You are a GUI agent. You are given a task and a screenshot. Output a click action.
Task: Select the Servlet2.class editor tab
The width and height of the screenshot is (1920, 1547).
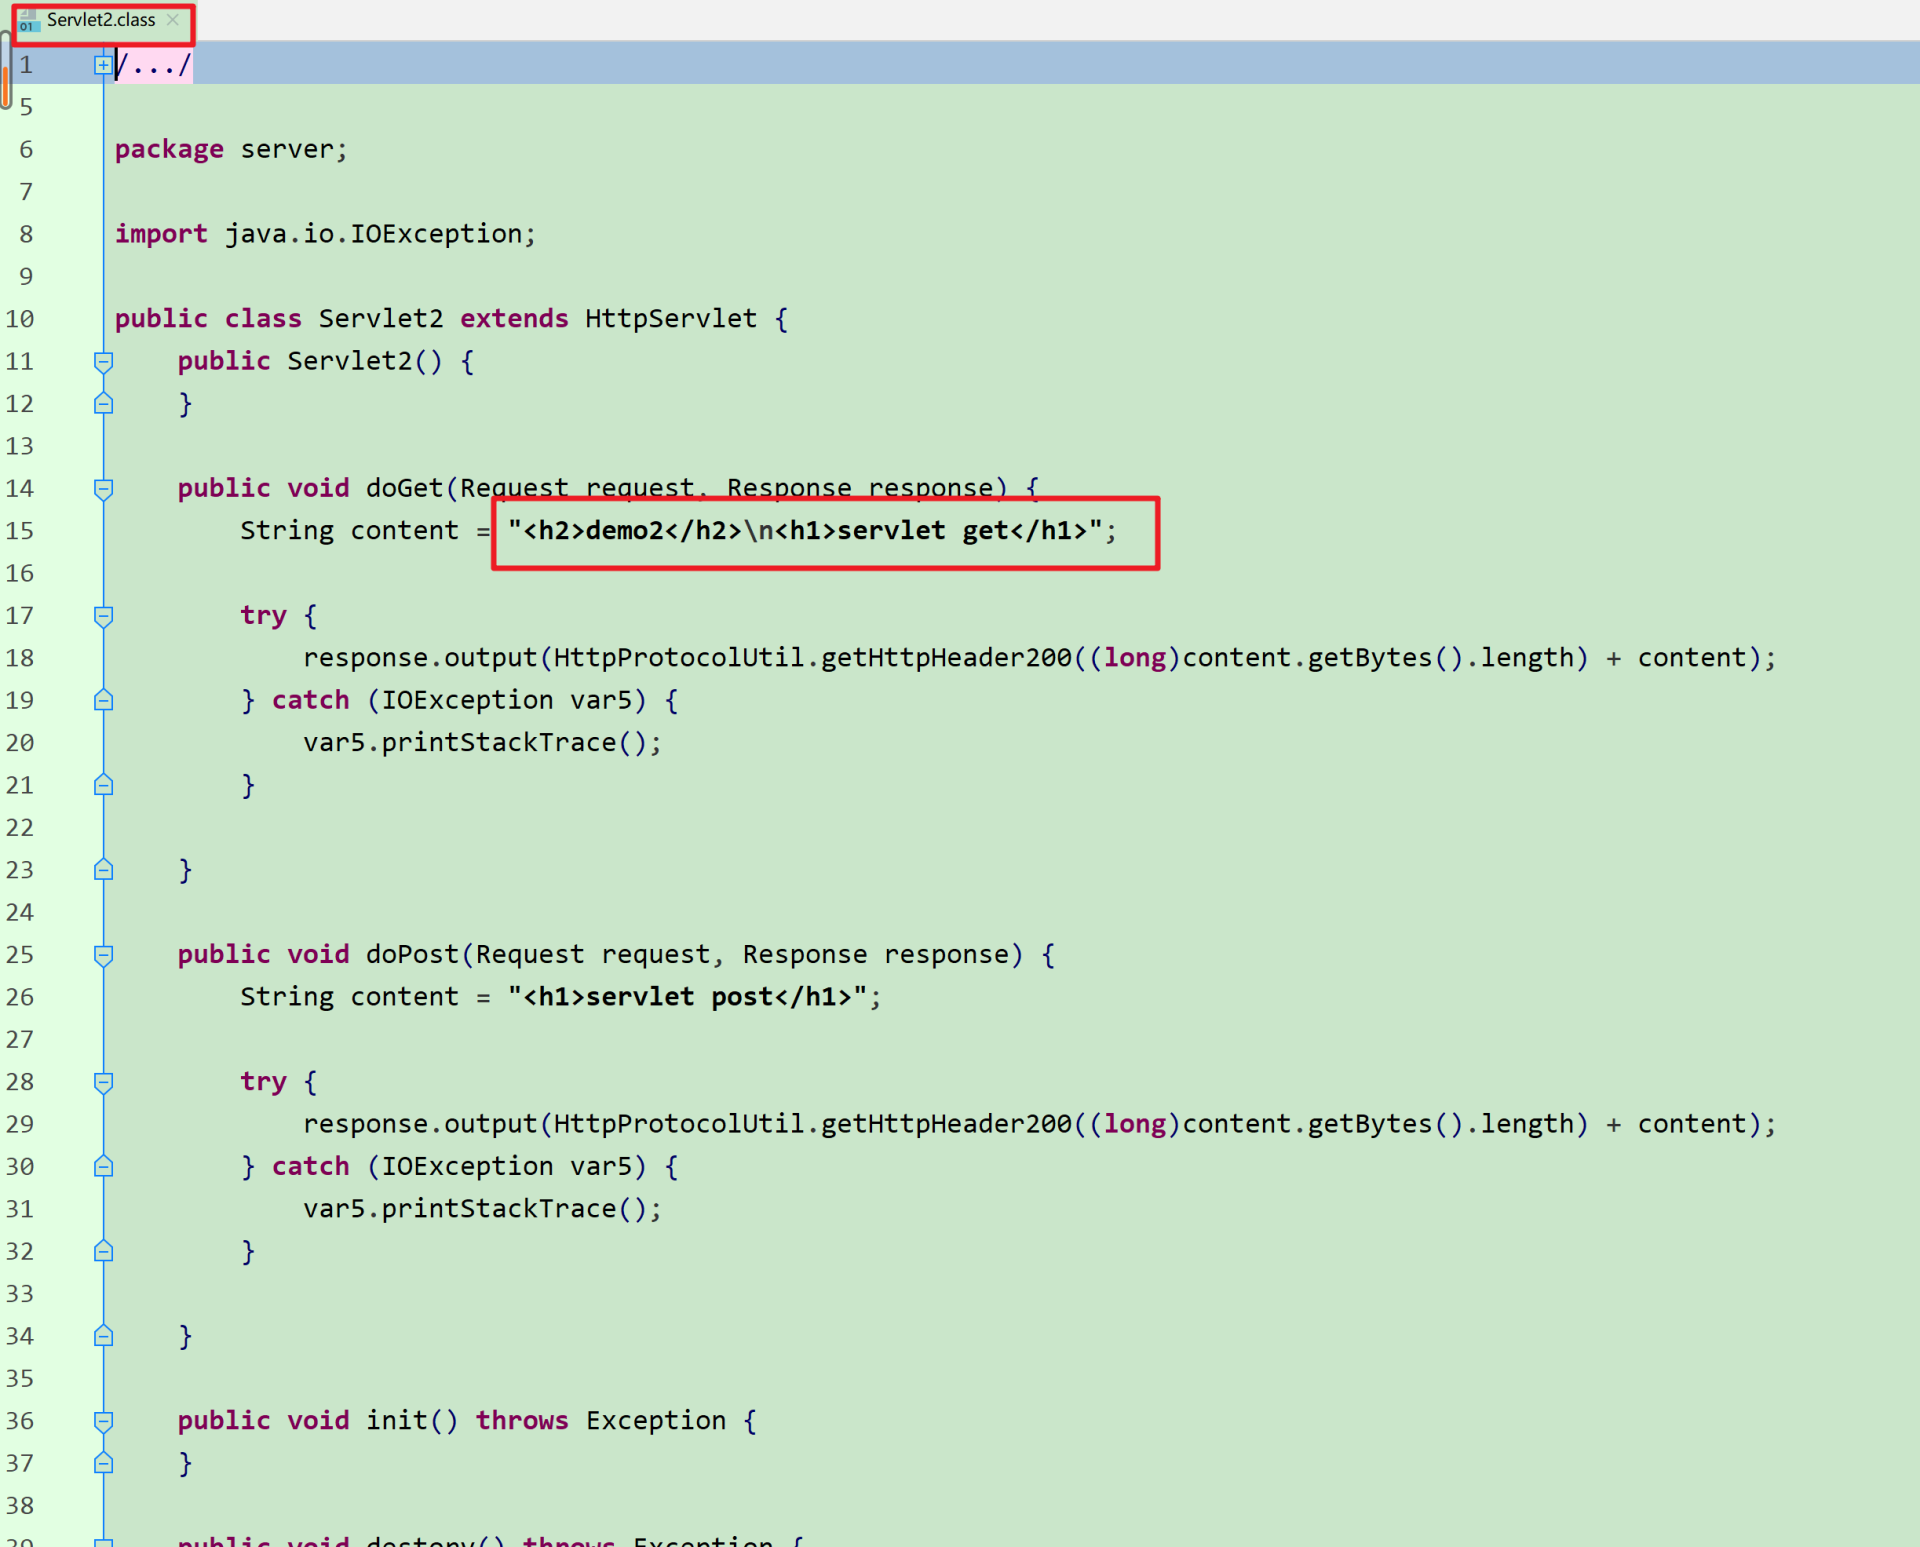[101, 20]
